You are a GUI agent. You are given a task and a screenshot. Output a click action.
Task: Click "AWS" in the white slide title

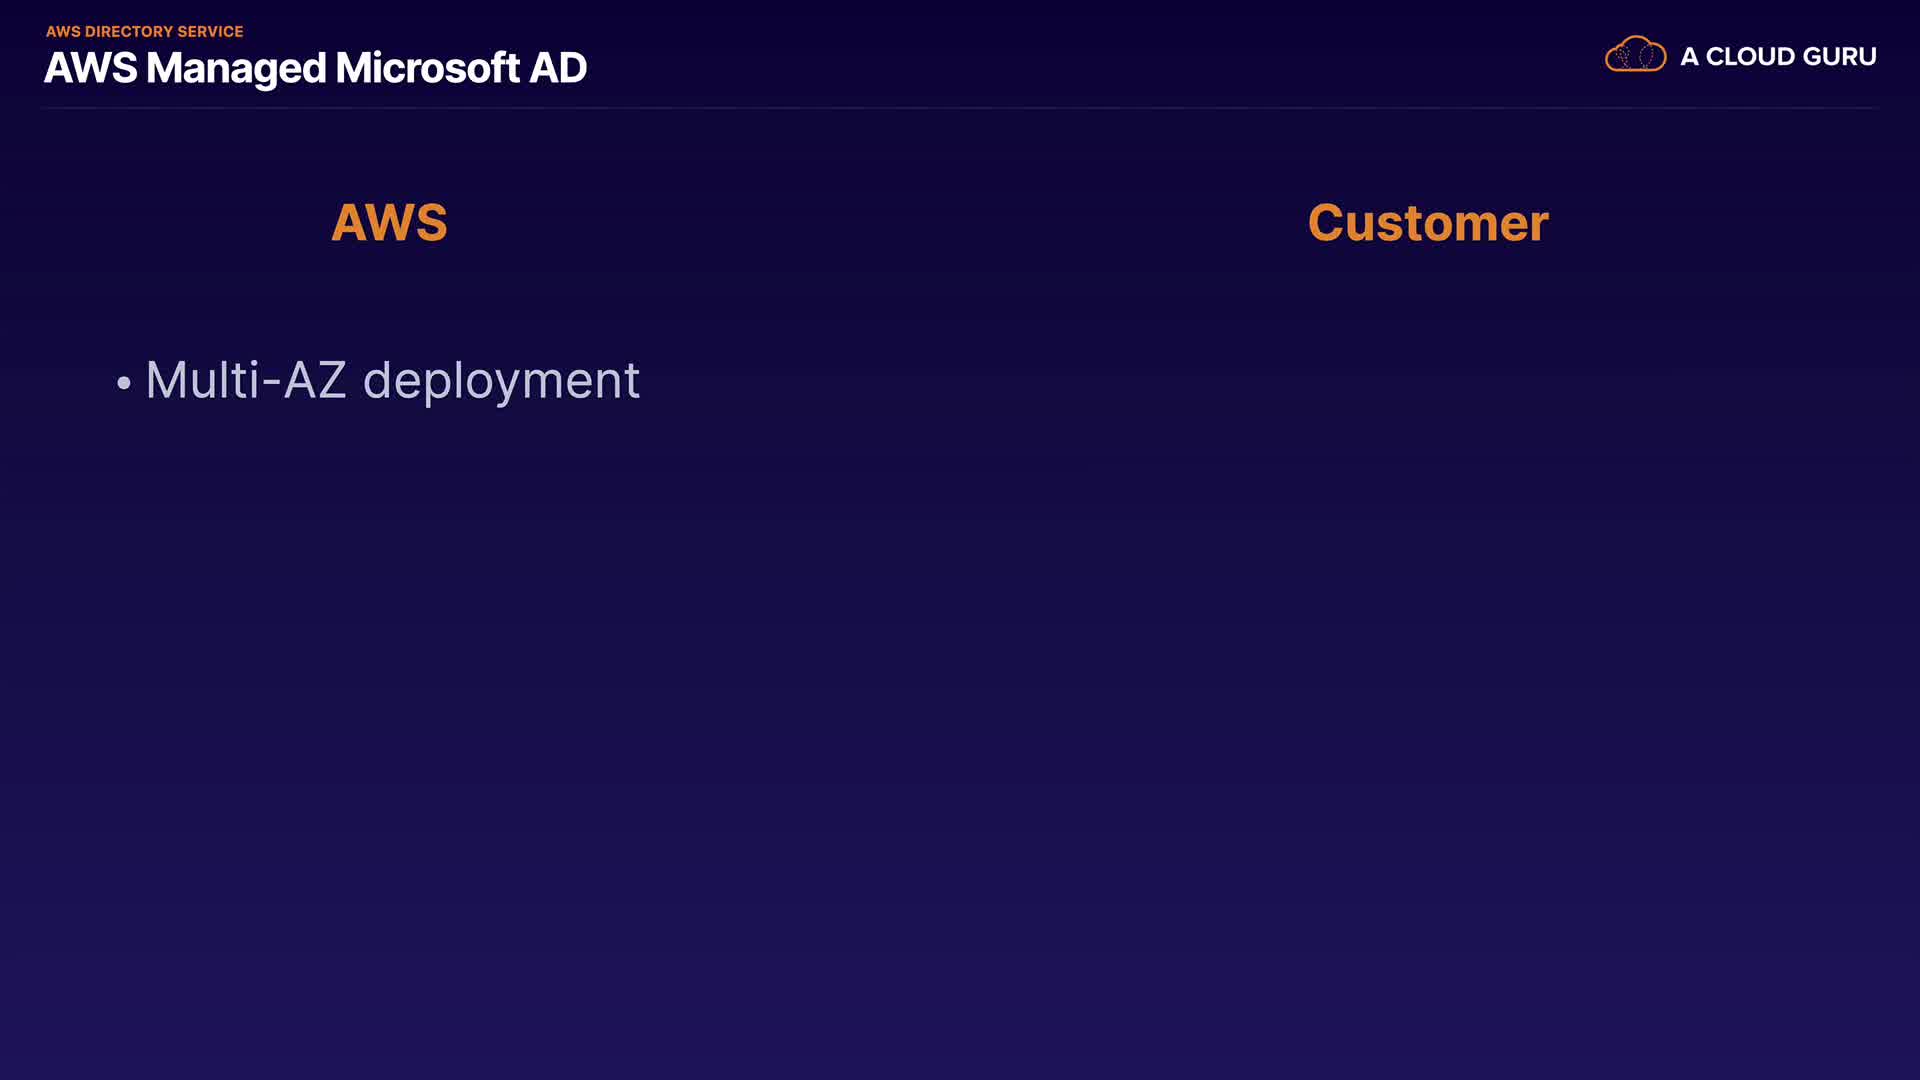pyautogui.click(x=91, y=68)
